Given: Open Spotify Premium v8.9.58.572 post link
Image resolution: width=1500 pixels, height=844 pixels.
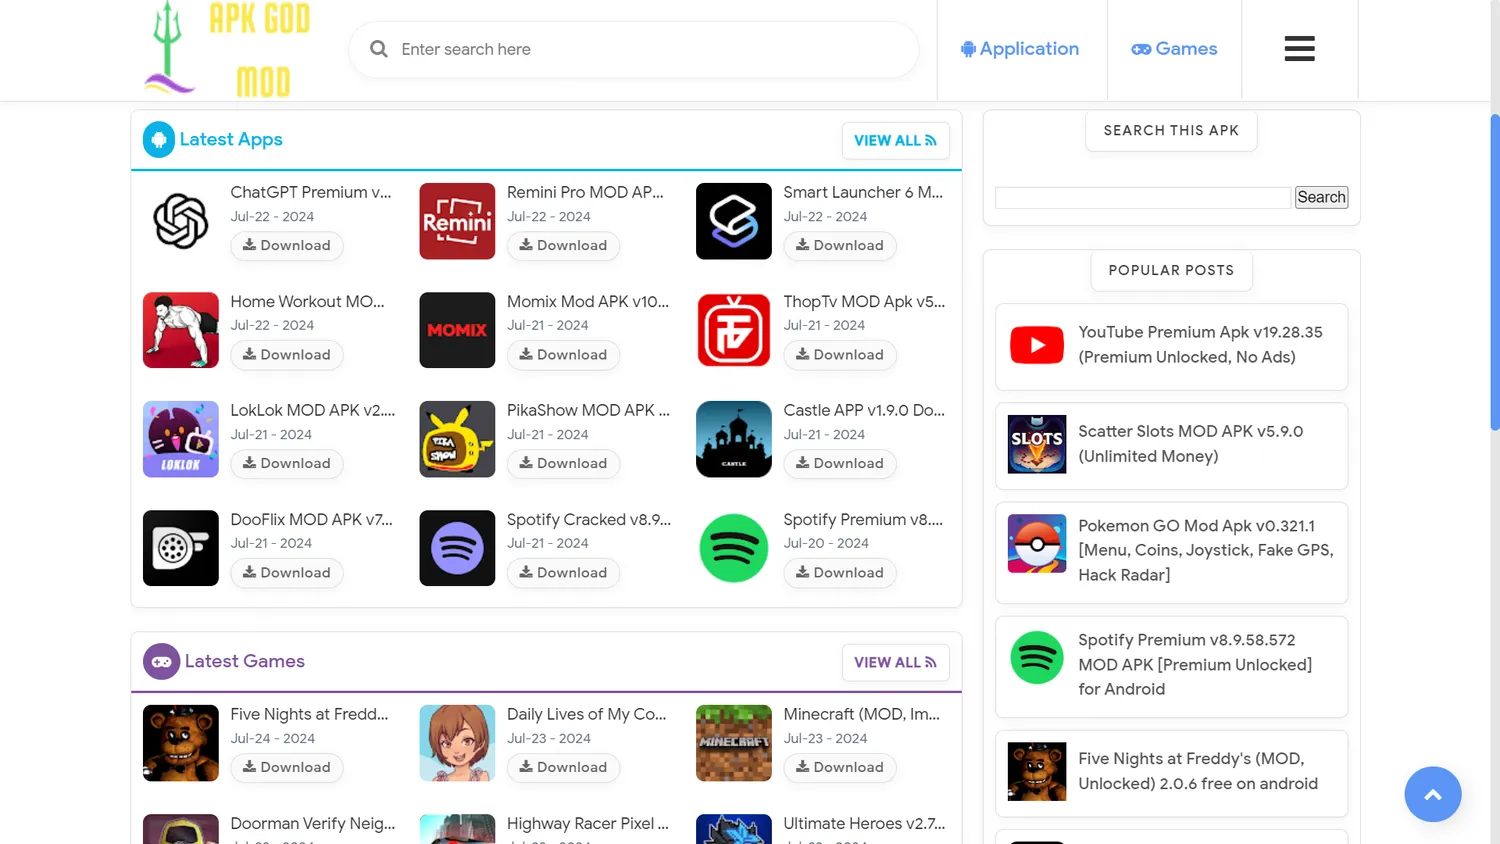Looking at the screenshot, I should (x=1195, y=664).
